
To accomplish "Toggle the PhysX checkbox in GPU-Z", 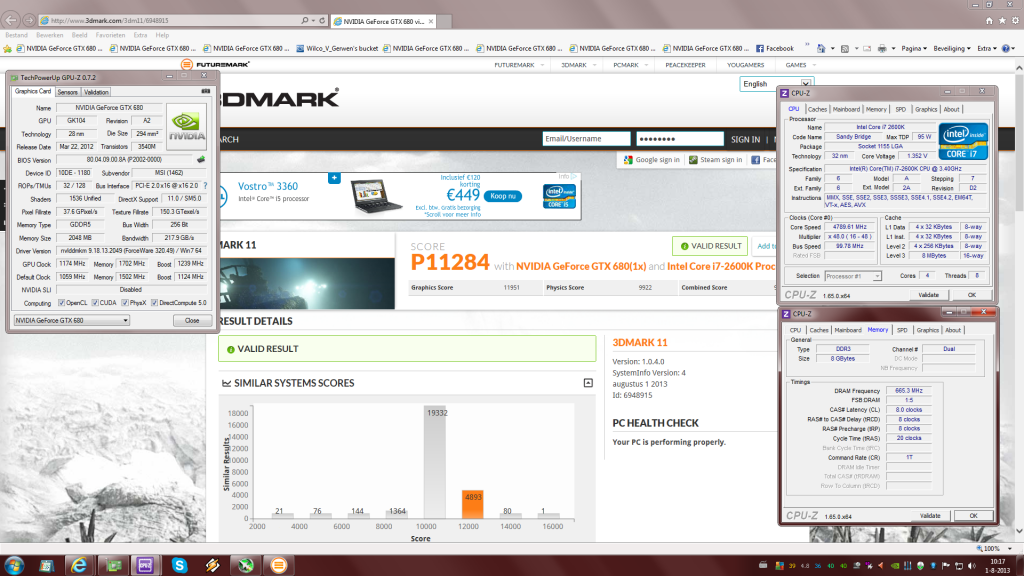I will coord(125,303).
